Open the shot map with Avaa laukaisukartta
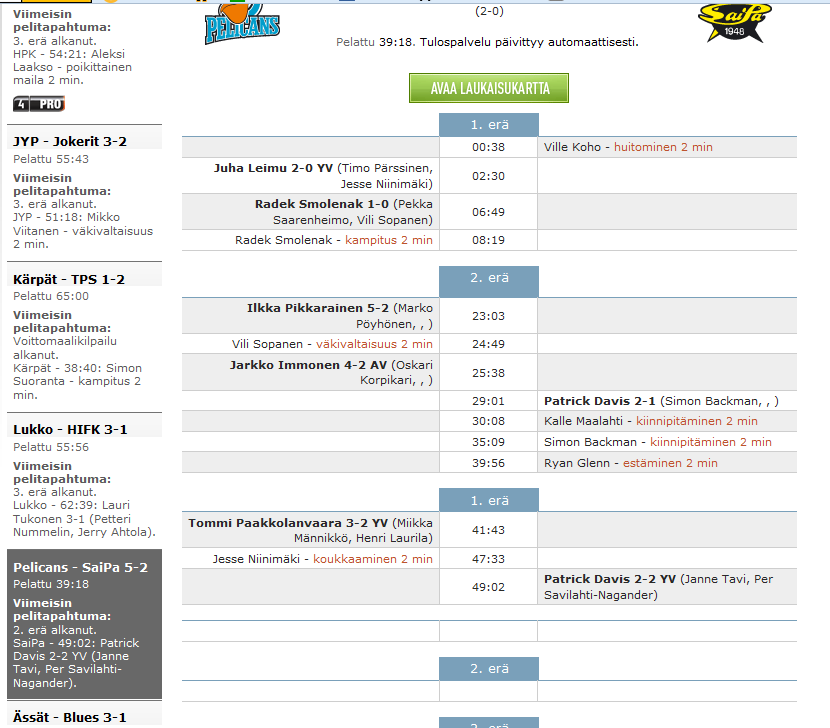This screenshot has width=830, height=728. [489, 88]
